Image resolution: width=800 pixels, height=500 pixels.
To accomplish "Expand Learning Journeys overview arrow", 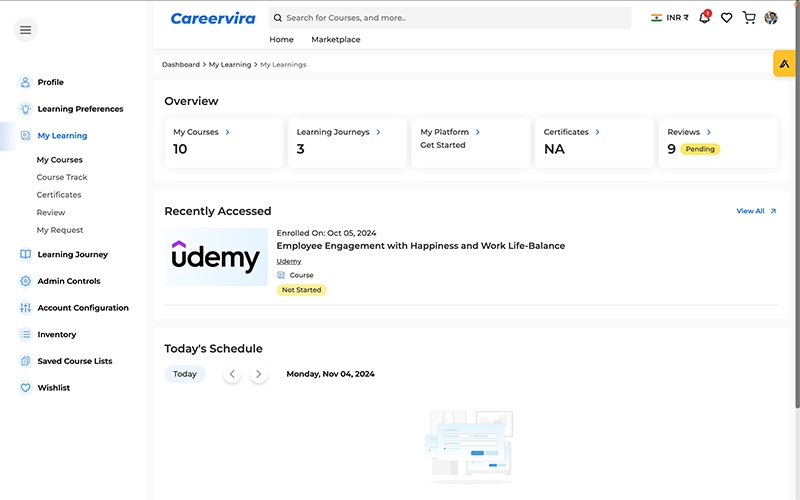I will [x=378, y=132].
